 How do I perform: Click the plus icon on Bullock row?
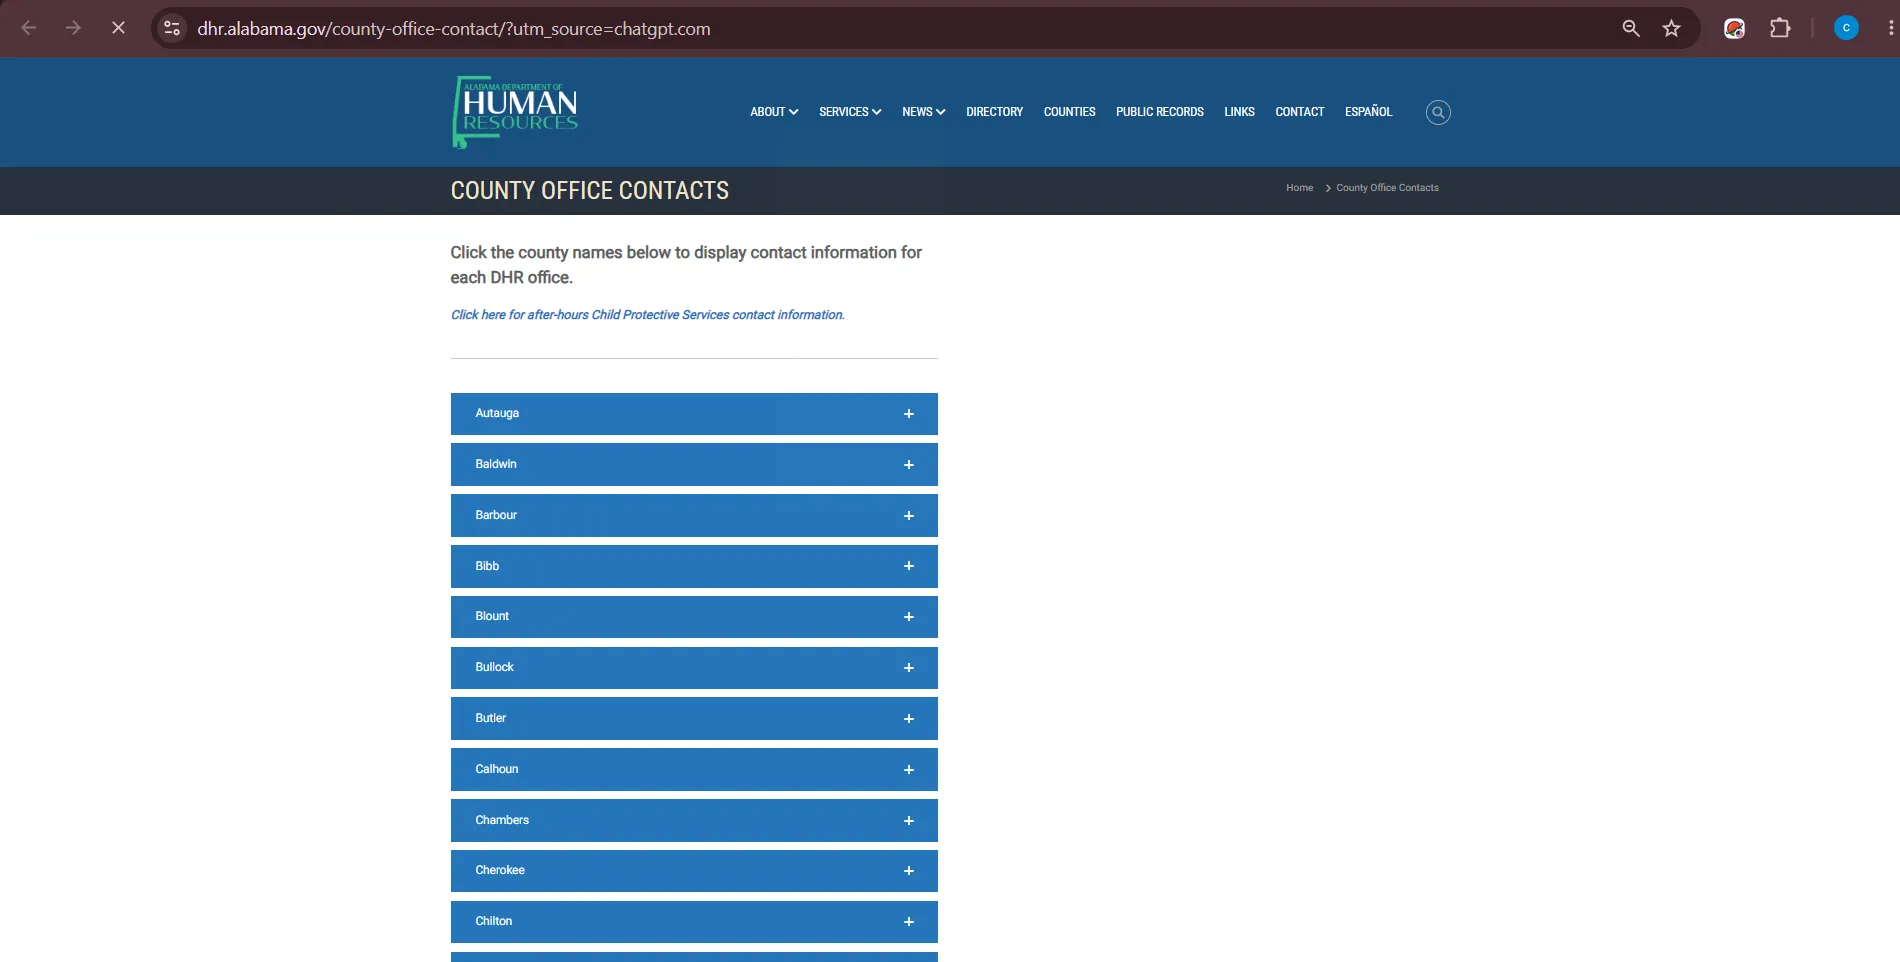[x=909, y=668]
